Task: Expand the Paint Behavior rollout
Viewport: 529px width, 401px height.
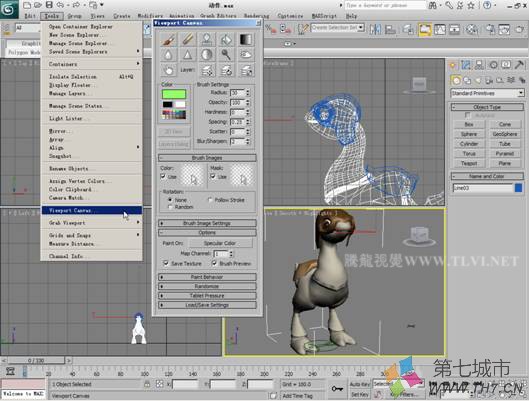Action: point(207,277)
